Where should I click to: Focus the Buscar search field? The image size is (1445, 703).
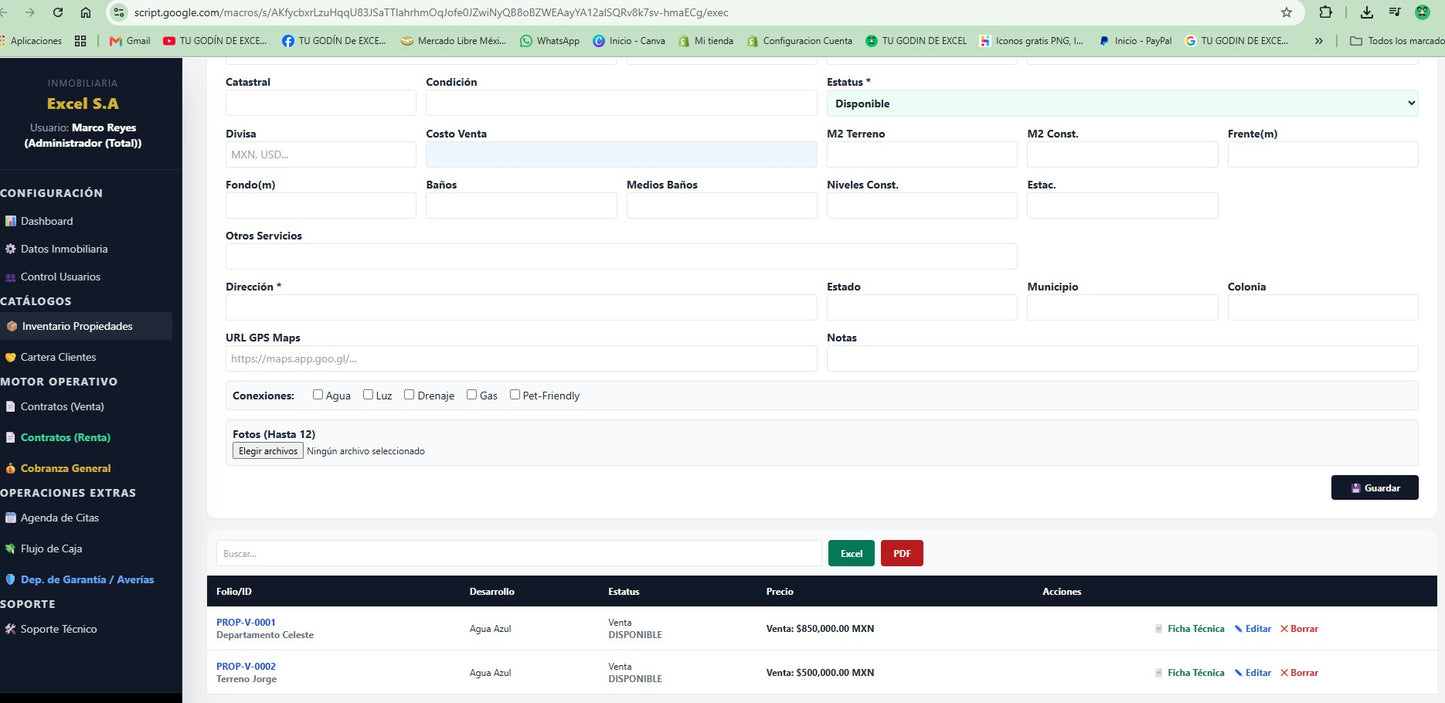click(519, 553)
